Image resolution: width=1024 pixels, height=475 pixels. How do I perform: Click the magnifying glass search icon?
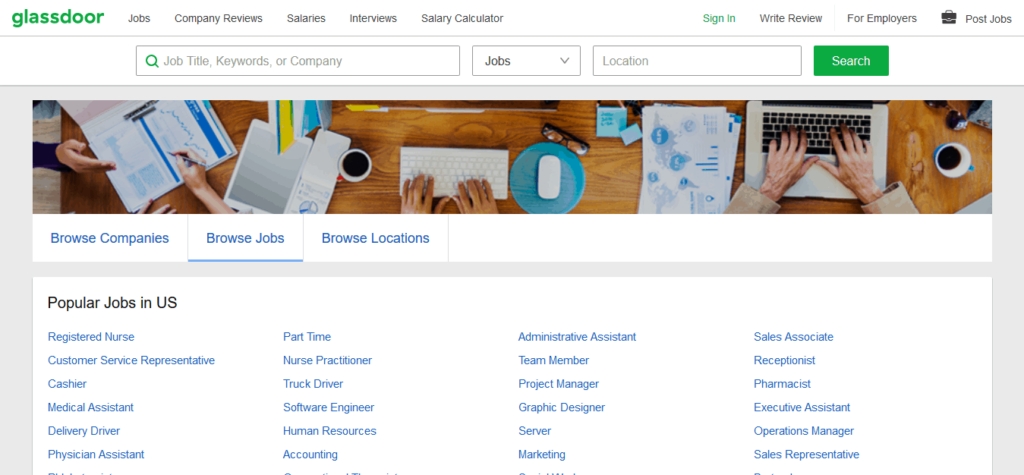click(152, 61)
